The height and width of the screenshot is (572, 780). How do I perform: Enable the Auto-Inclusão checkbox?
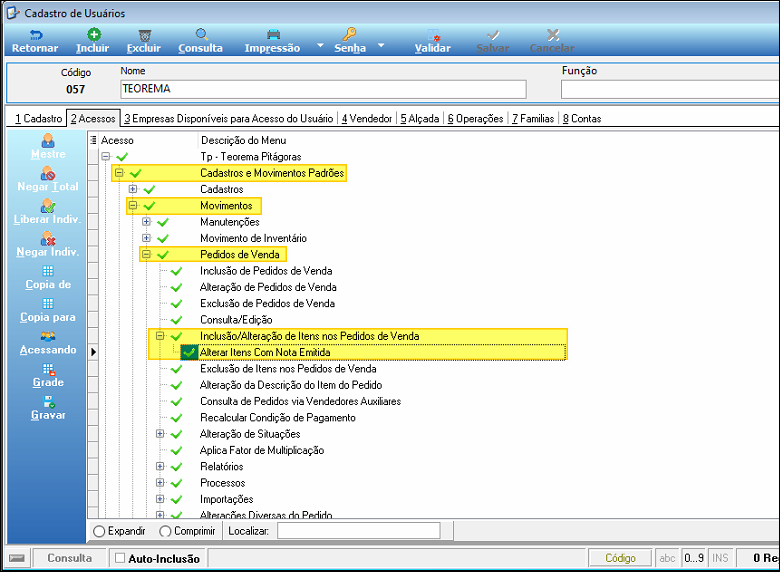(120, 558)
